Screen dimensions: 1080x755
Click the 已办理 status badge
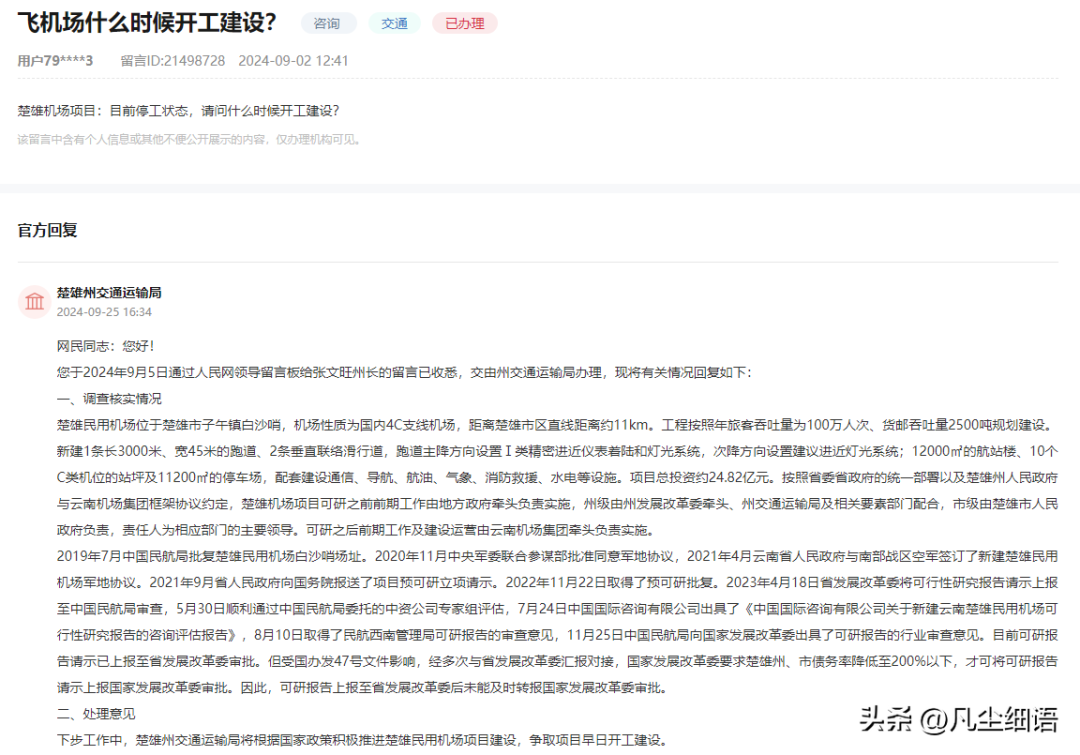pos(464,23)
